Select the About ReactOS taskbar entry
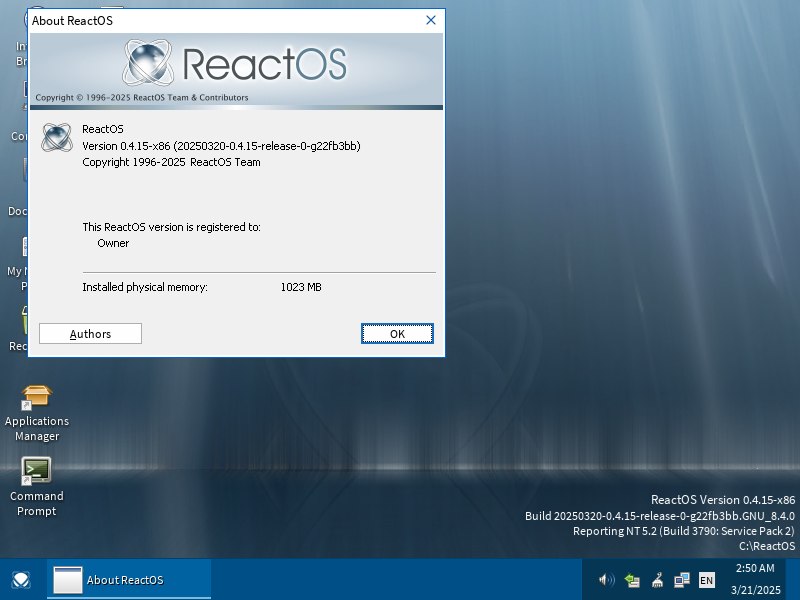Viewport: 800px width, 600px height. coord(130,580)
